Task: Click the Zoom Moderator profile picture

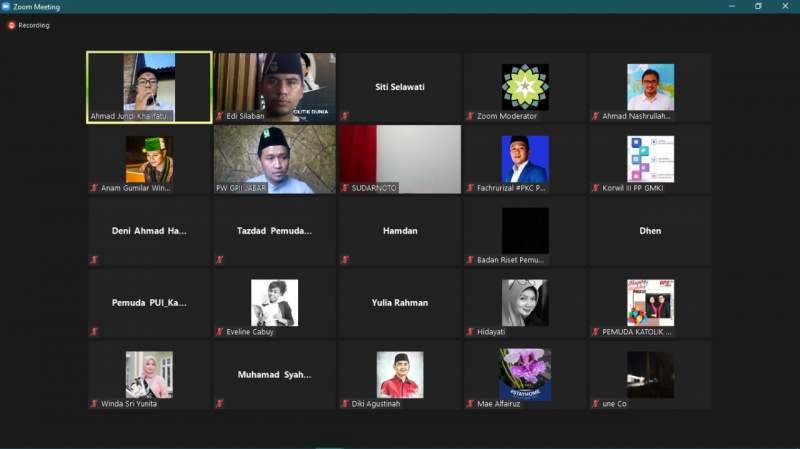Action: (x=525, y=86)
